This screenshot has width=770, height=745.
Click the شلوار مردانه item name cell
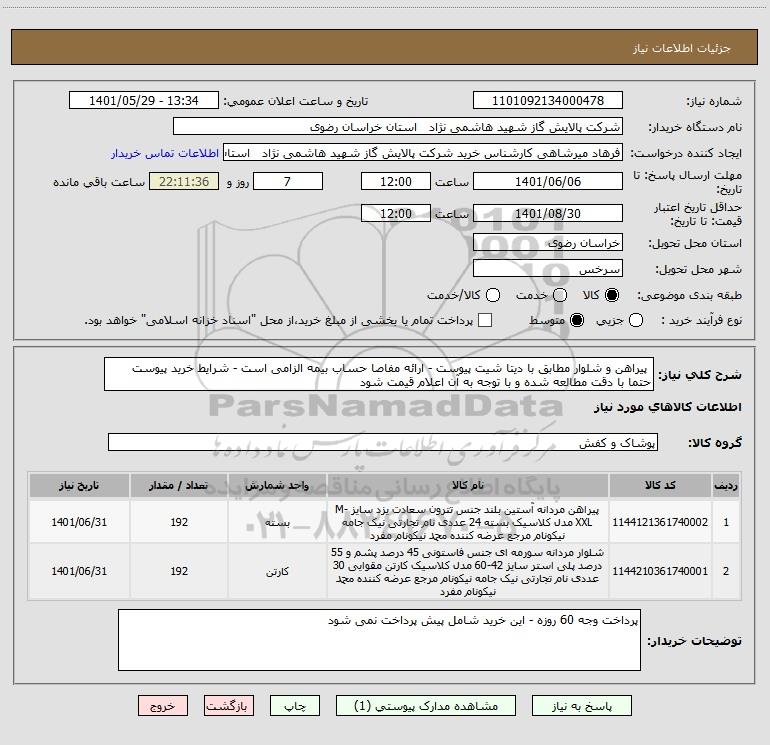(468, 571)
